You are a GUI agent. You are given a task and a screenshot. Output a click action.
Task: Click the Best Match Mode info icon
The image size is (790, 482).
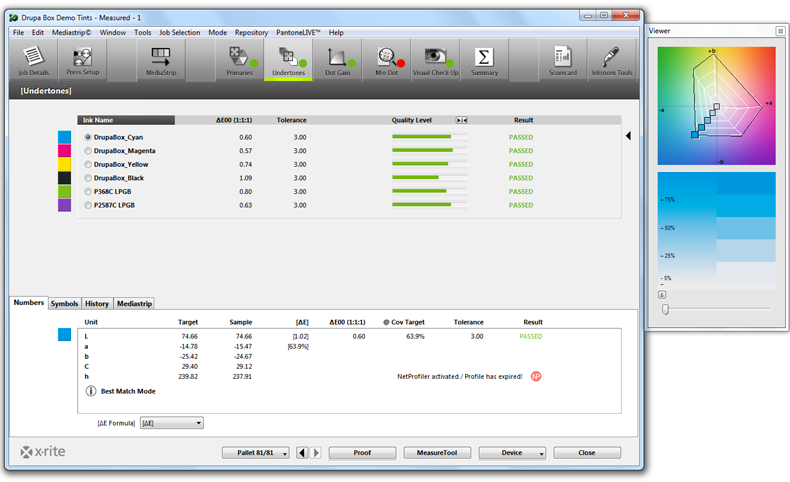pyautogui.click(x=91, y=391)
